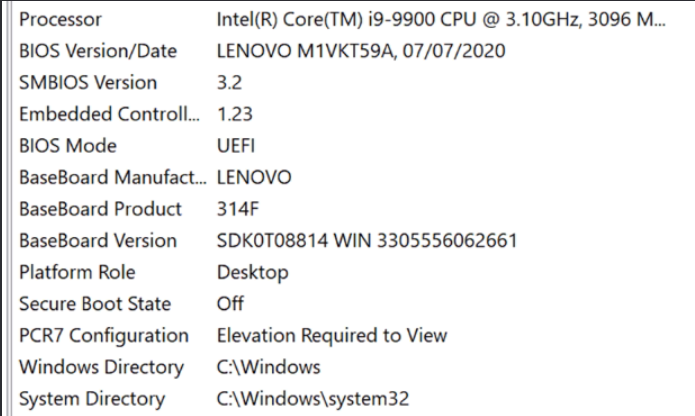Select the BIOS Version/Date item
This screenshot has height=416, width=695.
coord(97,50)
